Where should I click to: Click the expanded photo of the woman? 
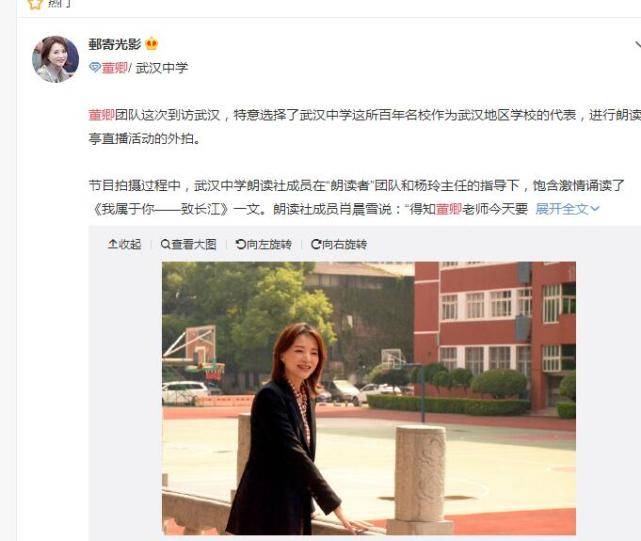(x=369, y=398)
